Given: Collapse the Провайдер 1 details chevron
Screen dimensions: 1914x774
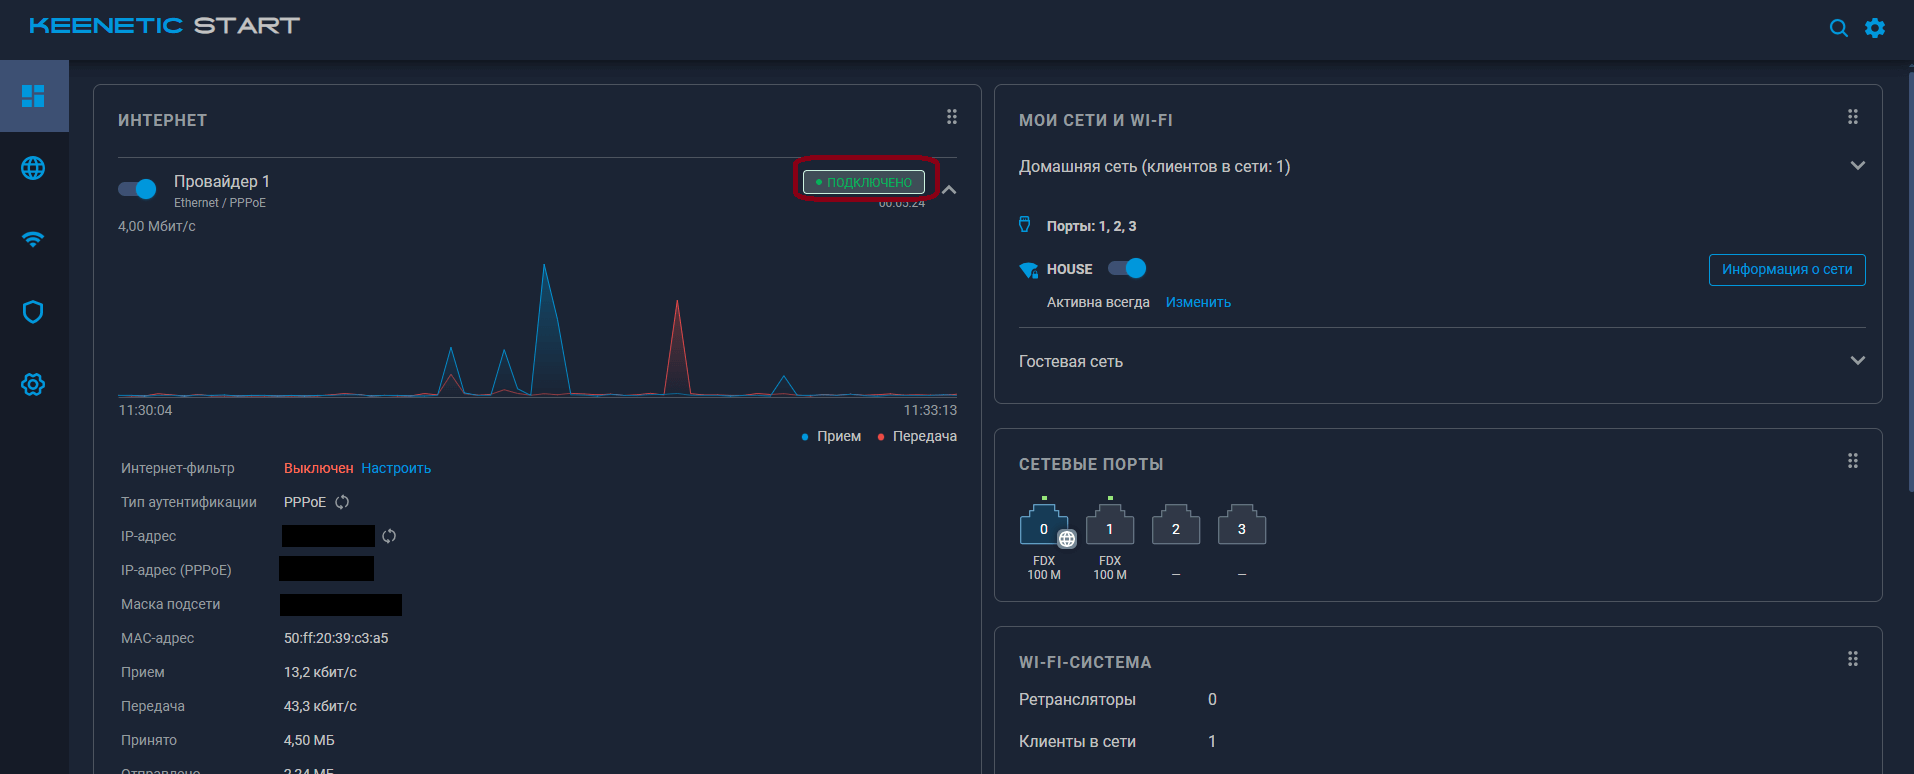Looking at the screenshot, I should [949, 189].
